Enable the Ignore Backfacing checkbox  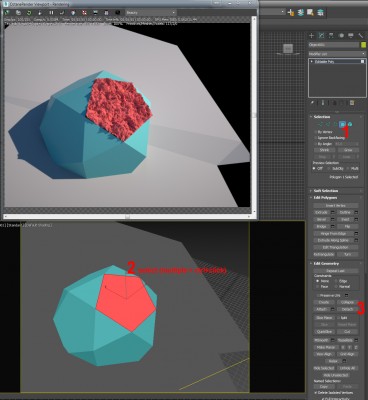point(315,138)
